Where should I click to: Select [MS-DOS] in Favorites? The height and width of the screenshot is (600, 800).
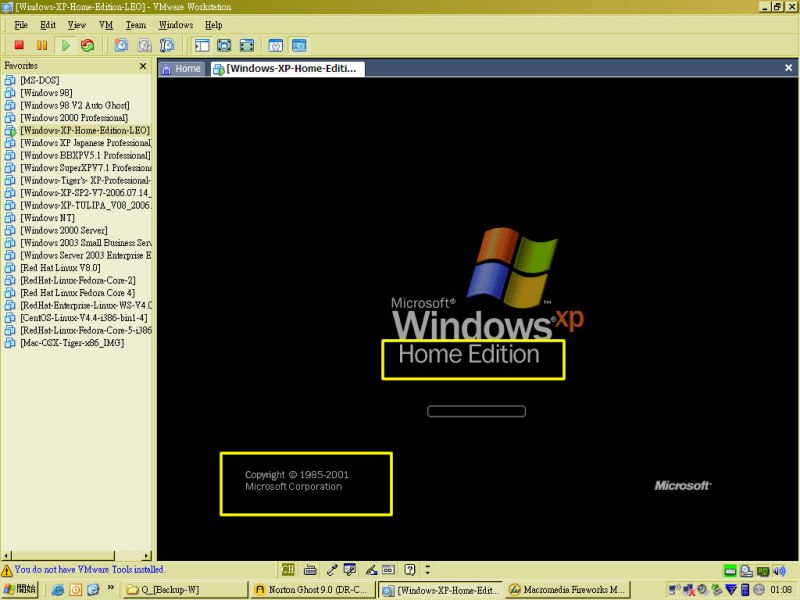click(40, 80)
